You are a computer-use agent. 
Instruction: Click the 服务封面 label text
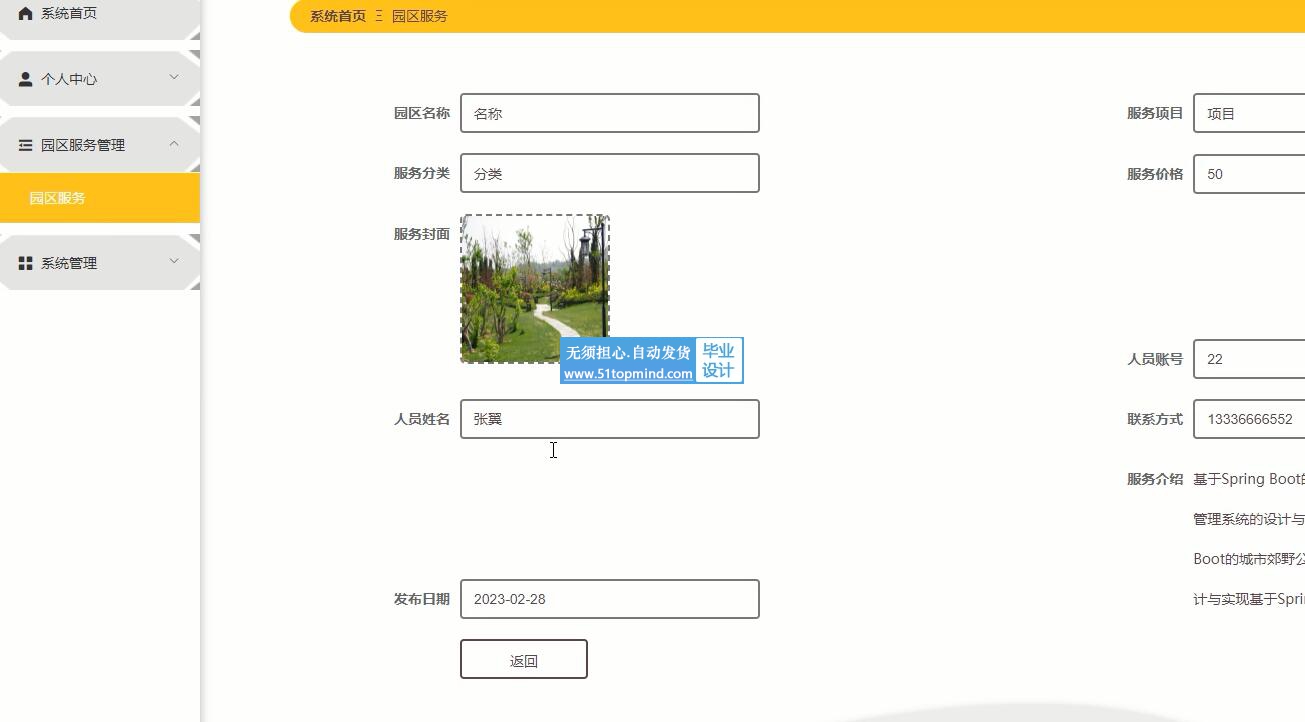(422, 233)
